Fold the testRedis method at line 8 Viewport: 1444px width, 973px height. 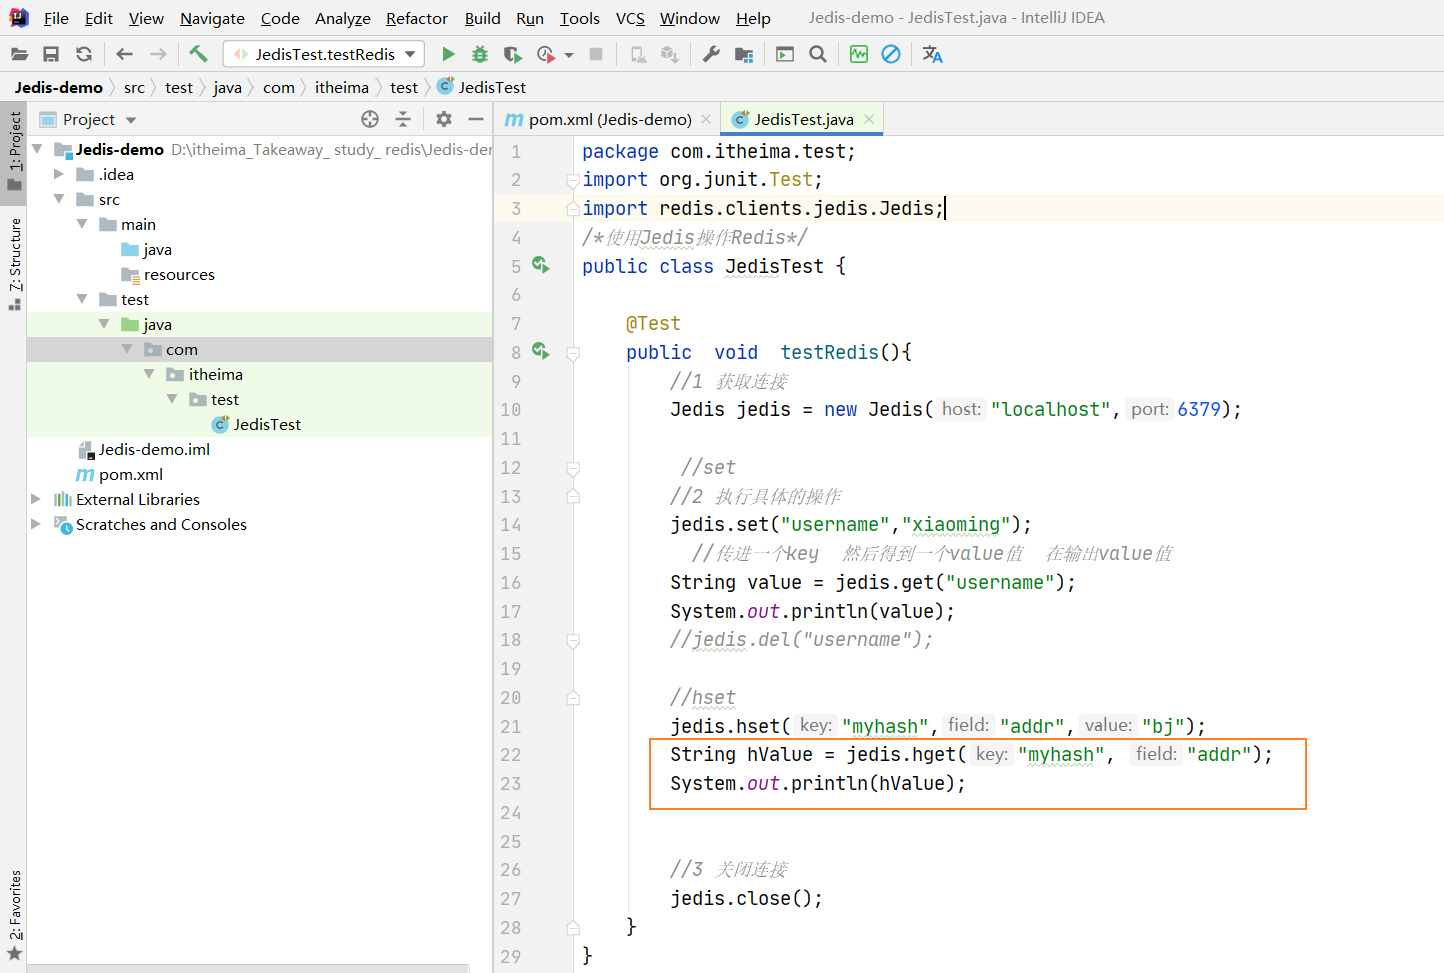[573, 353]
